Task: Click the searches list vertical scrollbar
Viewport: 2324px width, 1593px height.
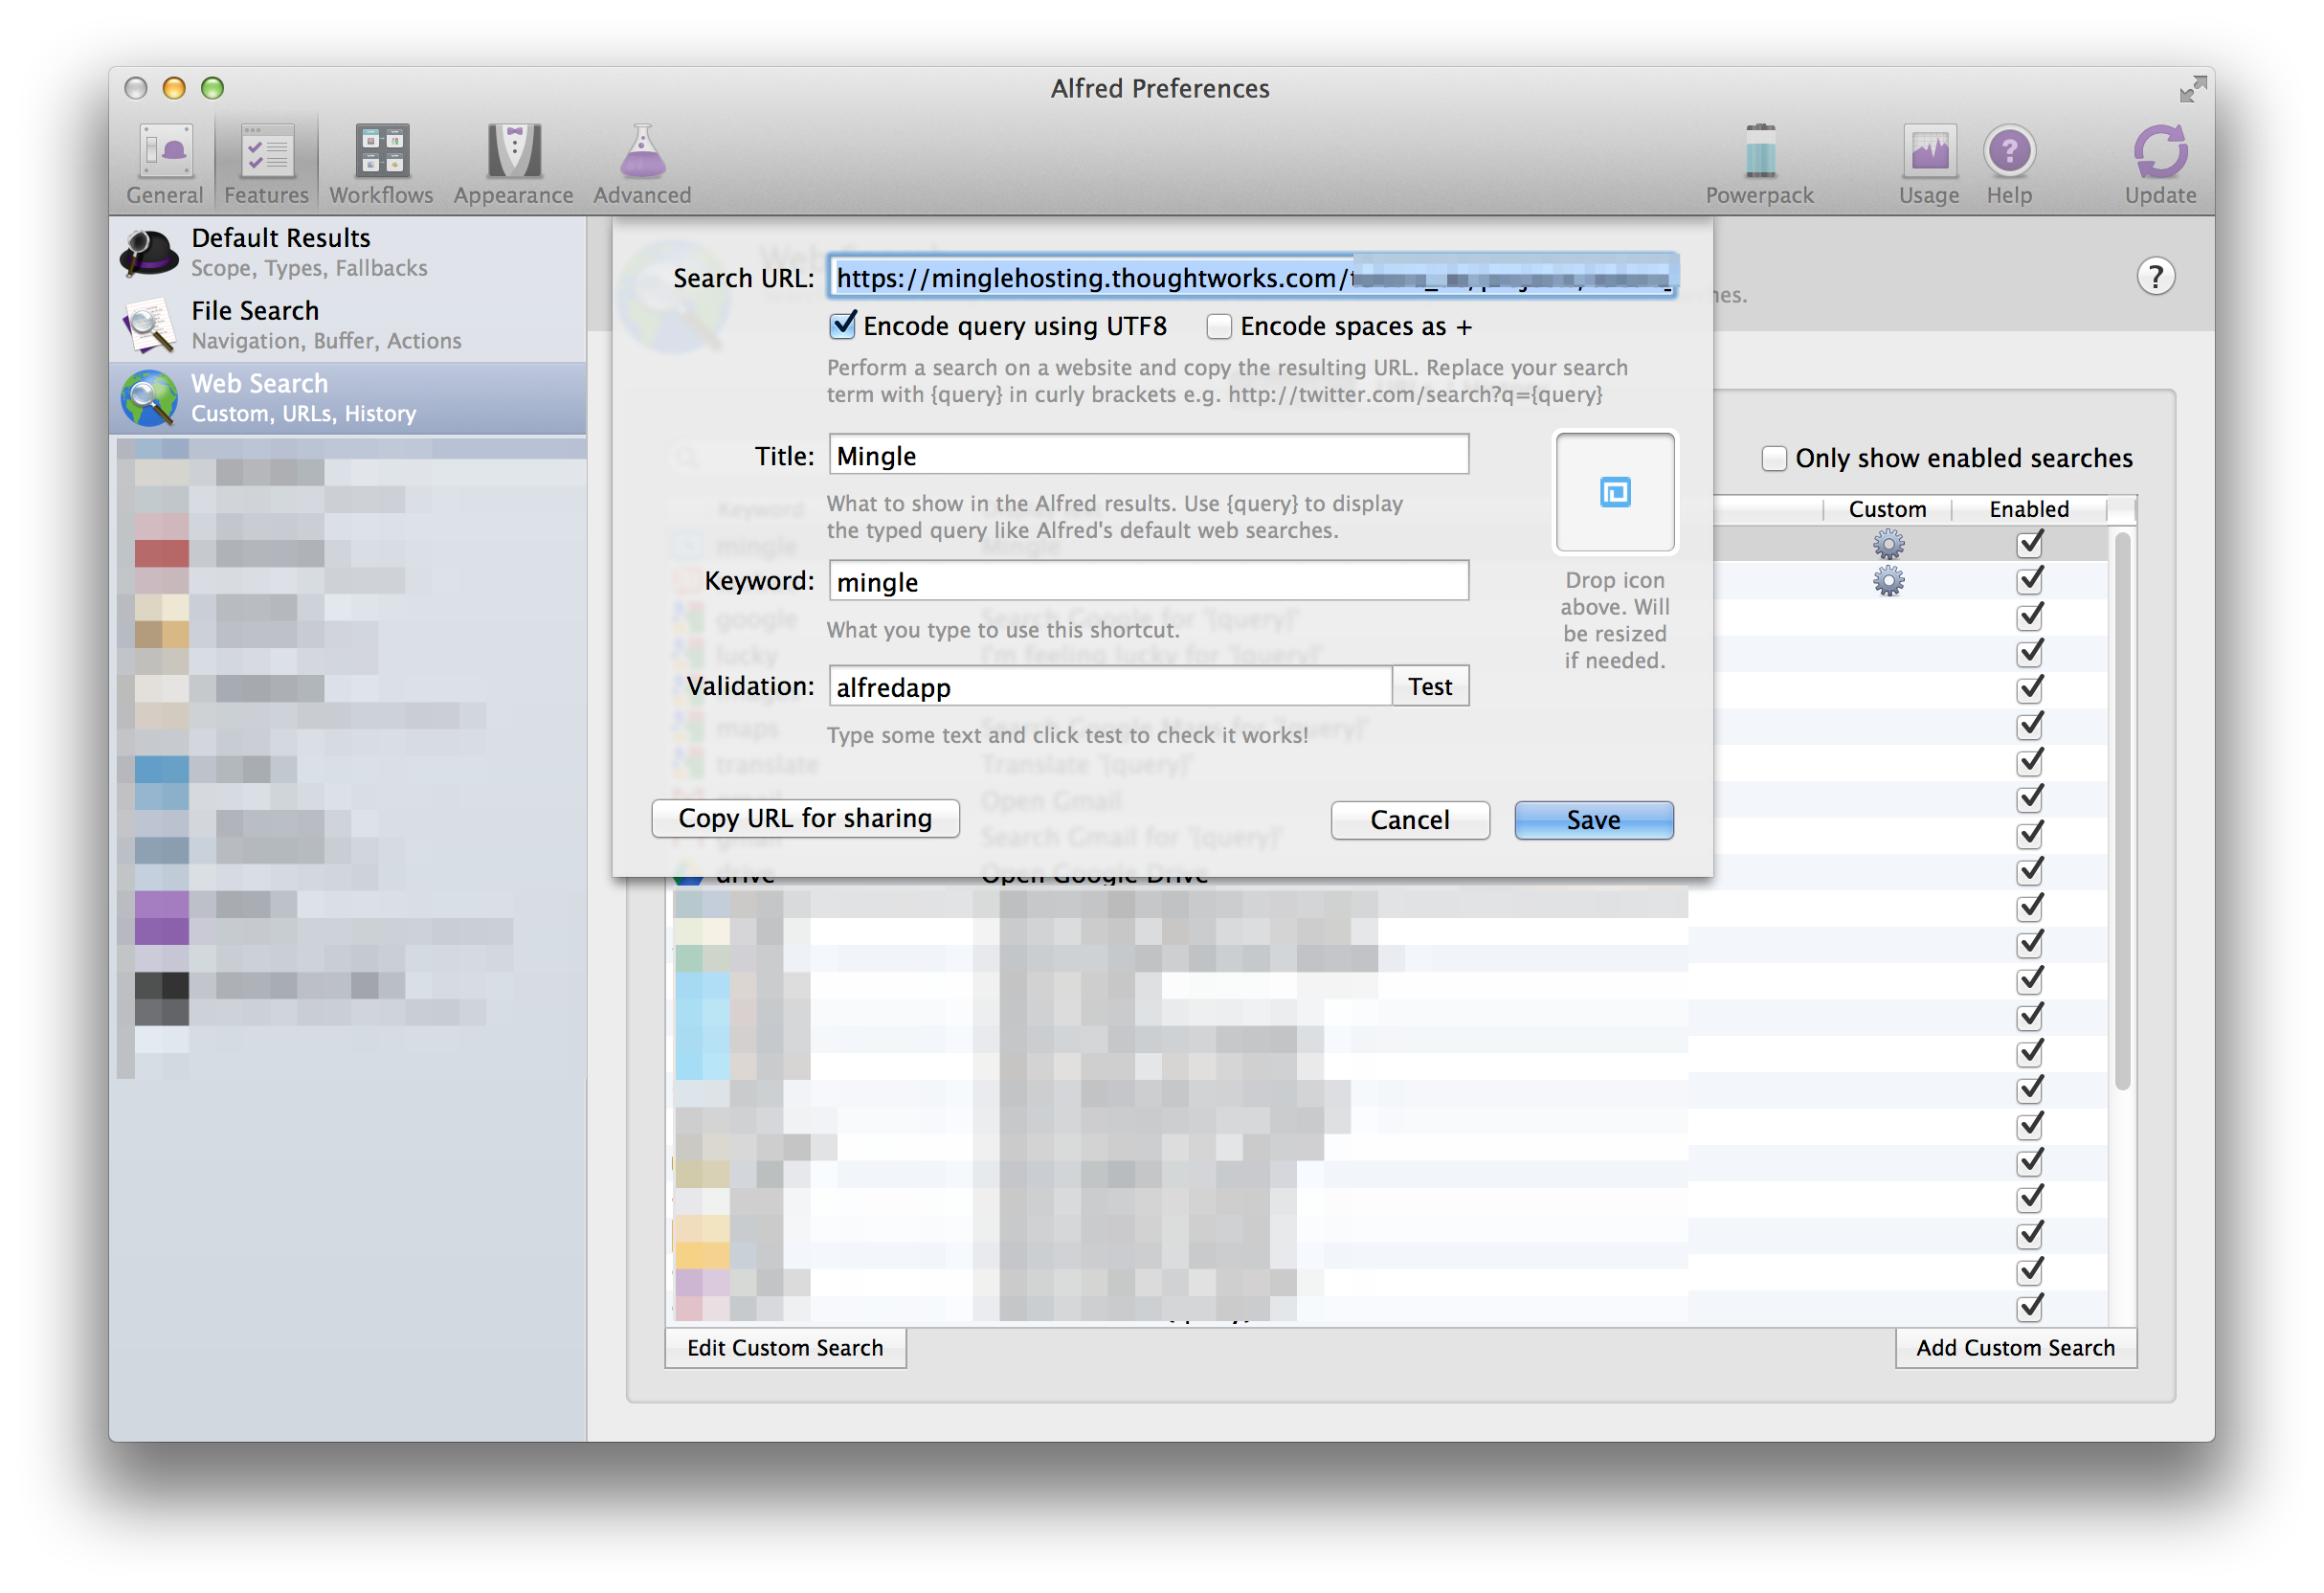Action: pyautogui.click(x=2122, y=810)
